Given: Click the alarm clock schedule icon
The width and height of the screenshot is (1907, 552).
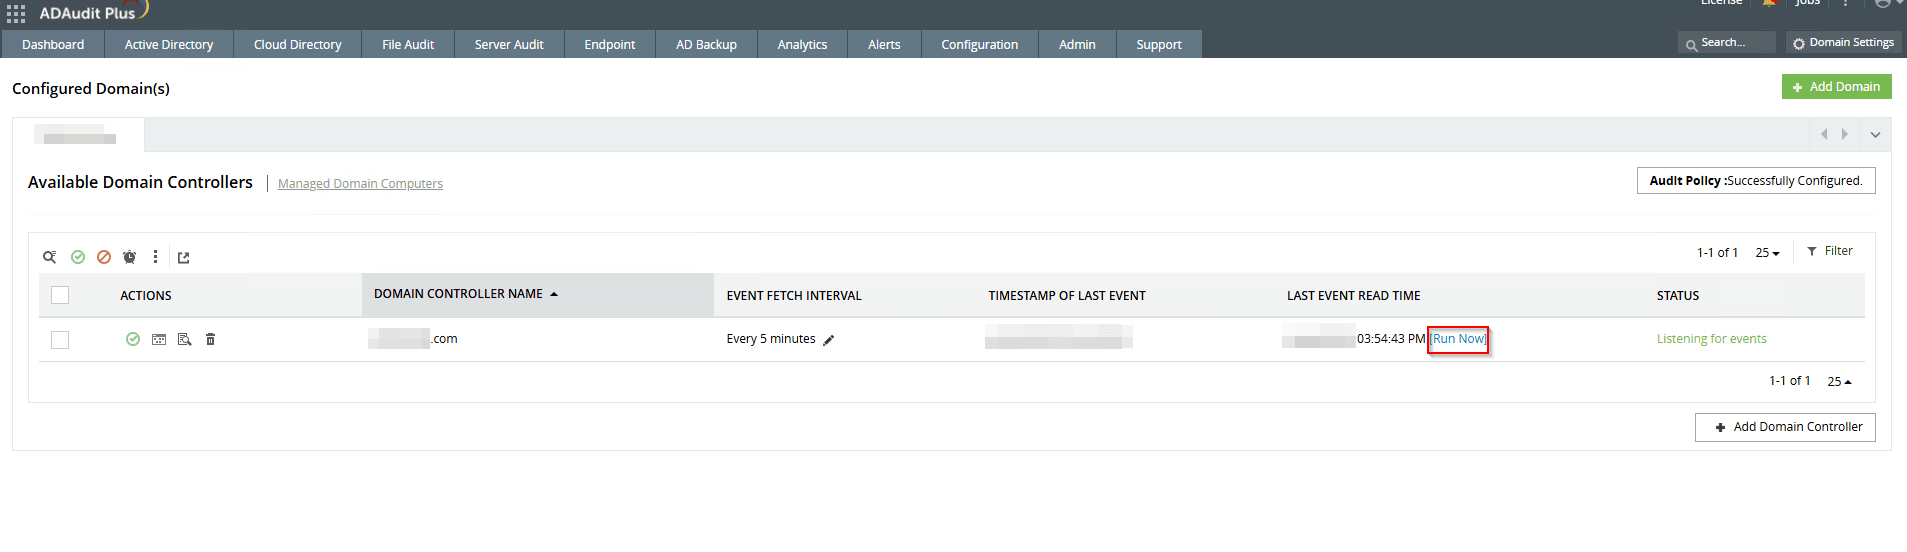Looking at the screenshot, I should [129, 257].
